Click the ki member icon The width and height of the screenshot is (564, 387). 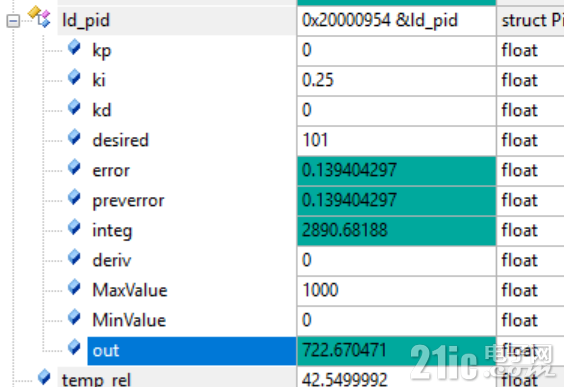74,77
